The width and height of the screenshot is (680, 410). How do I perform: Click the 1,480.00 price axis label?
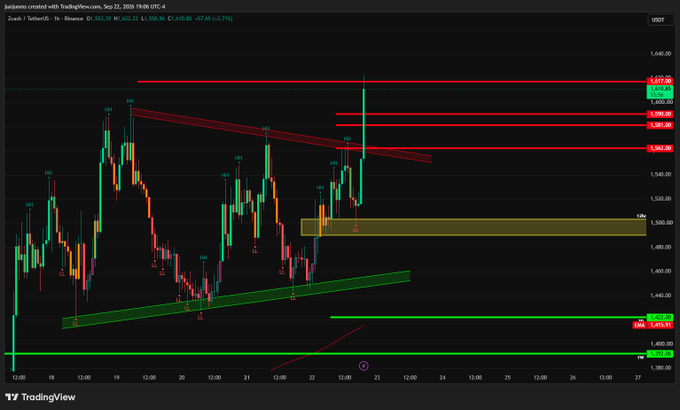tap(661, 247)
